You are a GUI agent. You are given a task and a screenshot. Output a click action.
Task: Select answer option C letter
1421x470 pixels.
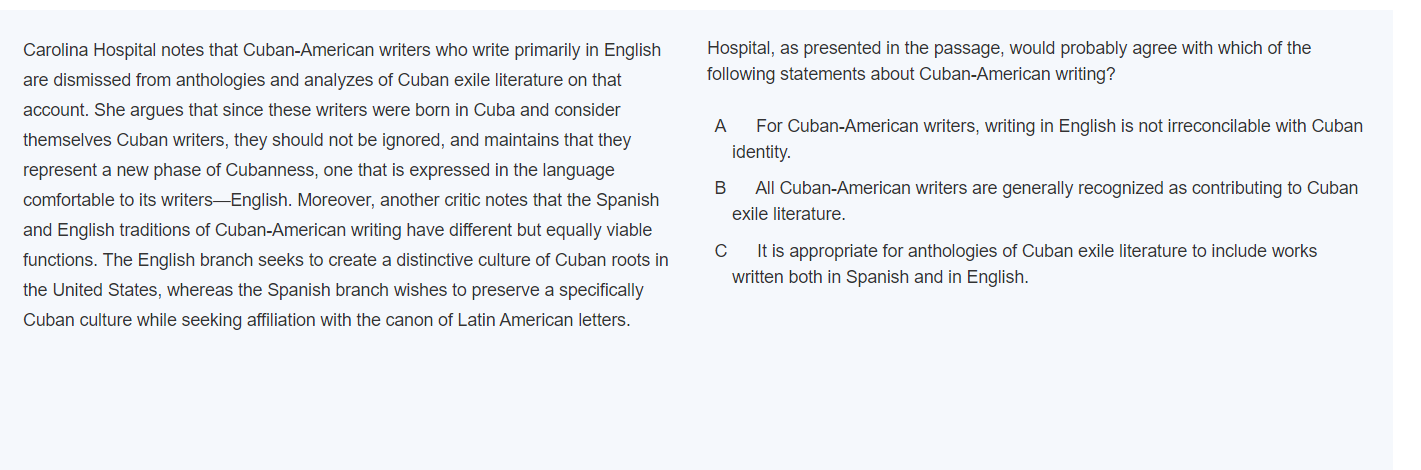click(720, 251)
